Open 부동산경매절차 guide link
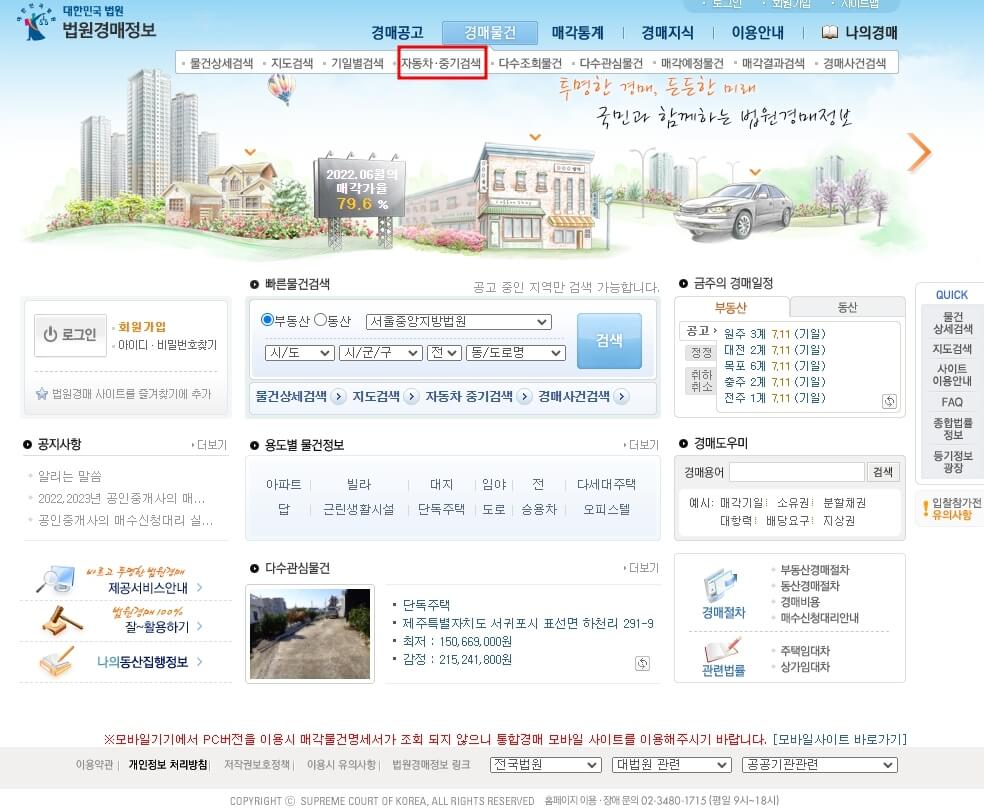 pos(814,570)
